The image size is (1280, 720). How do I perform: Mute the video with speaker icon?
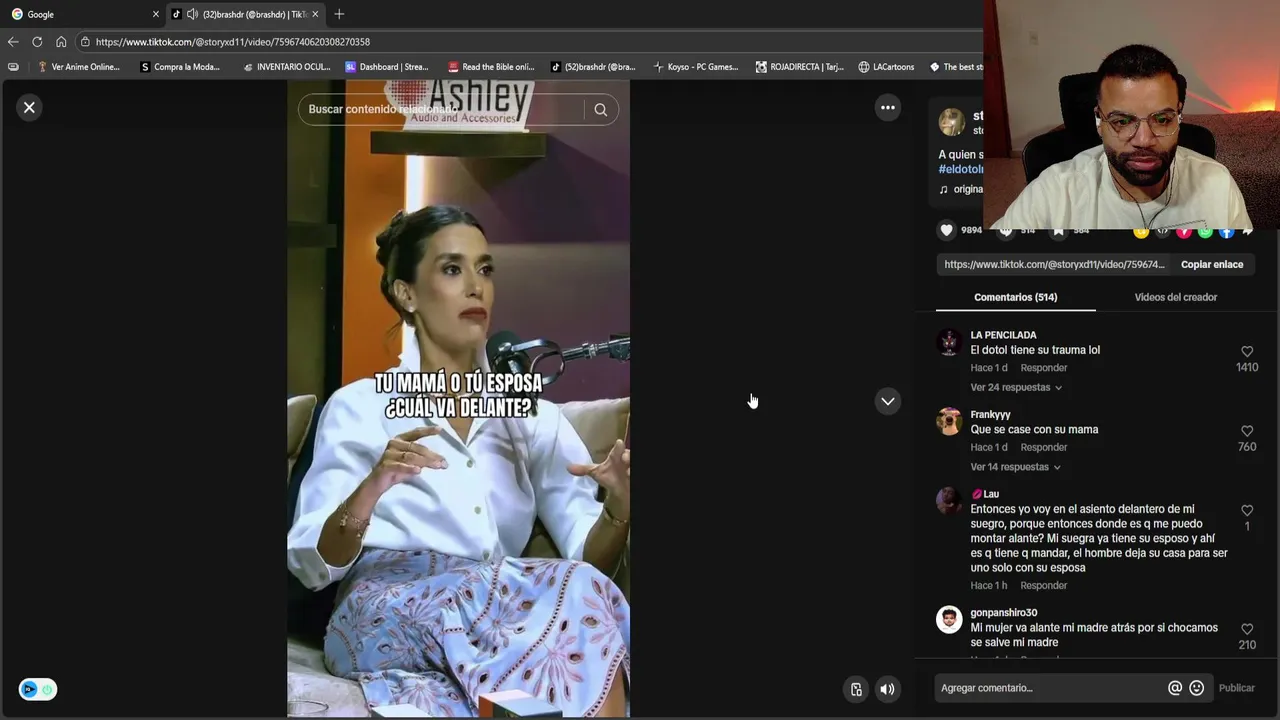[x=887, y=689]
